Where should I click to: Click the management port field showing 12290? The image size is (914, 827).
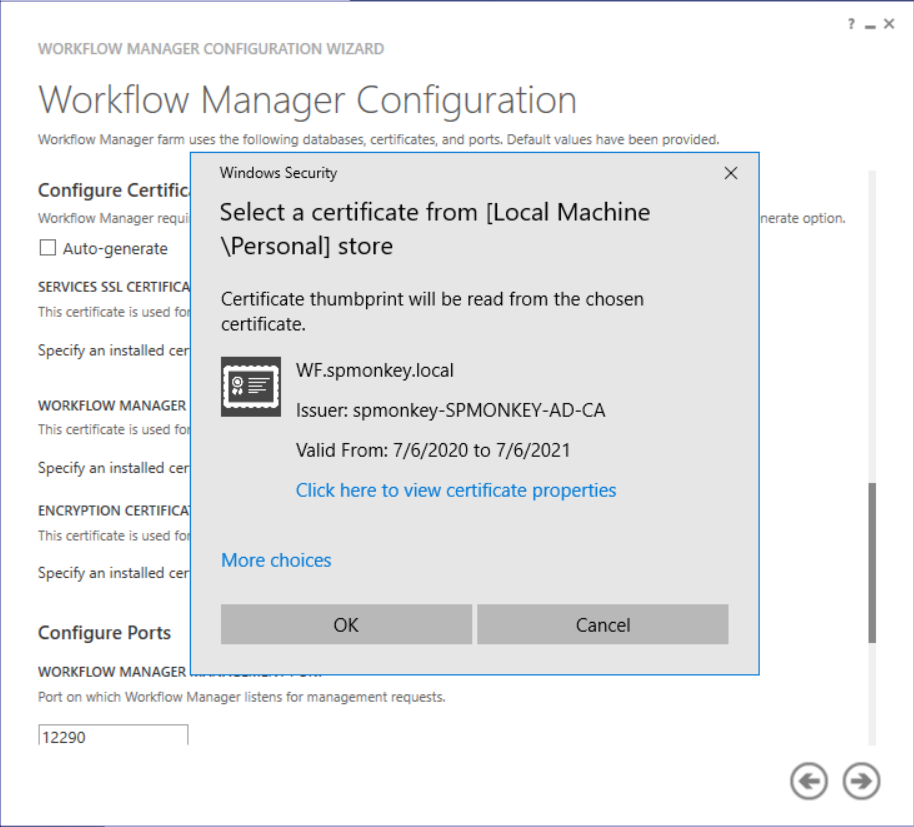(x=113, y=736)
